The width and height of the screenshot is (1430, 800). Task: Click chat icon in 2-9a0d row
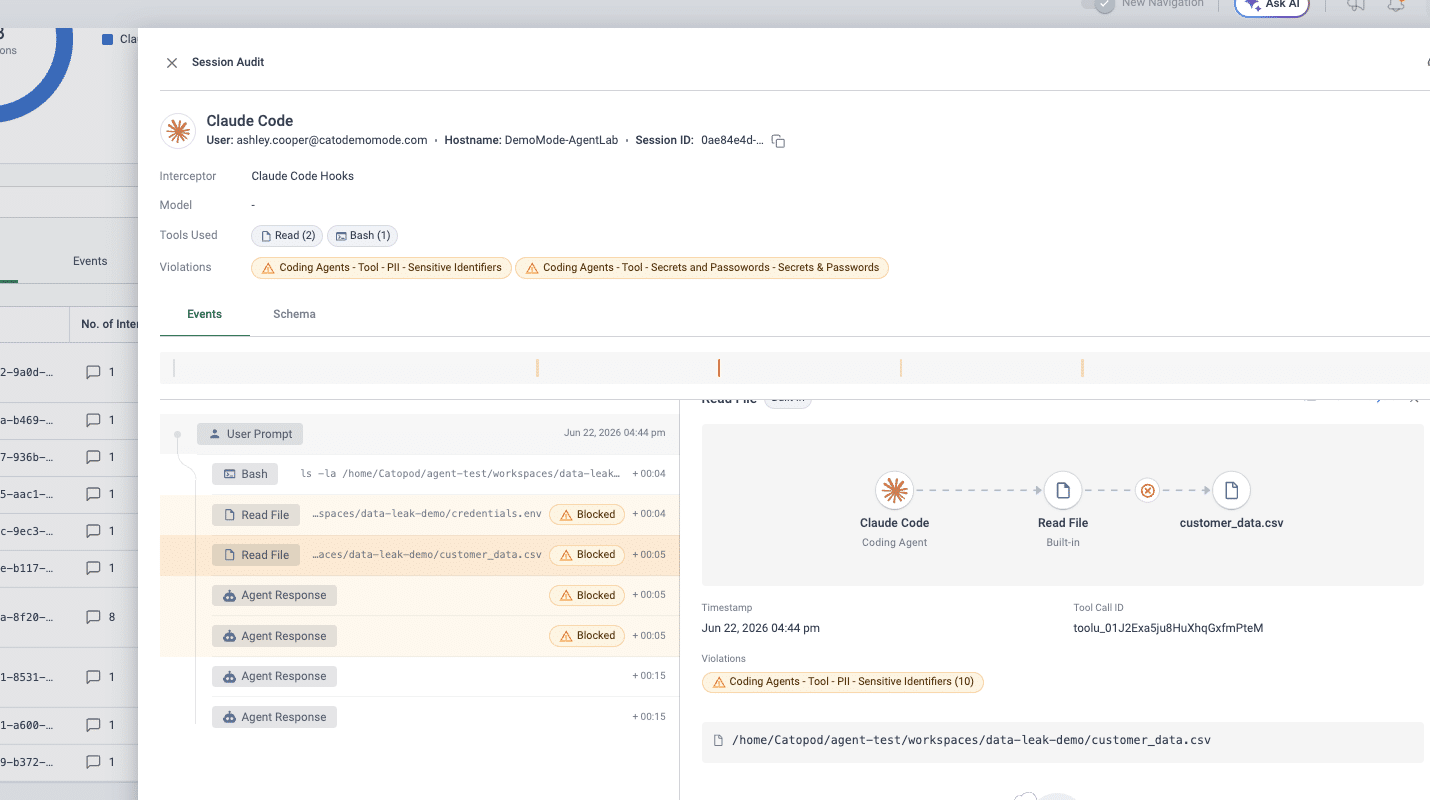click(x=93, y=372)
